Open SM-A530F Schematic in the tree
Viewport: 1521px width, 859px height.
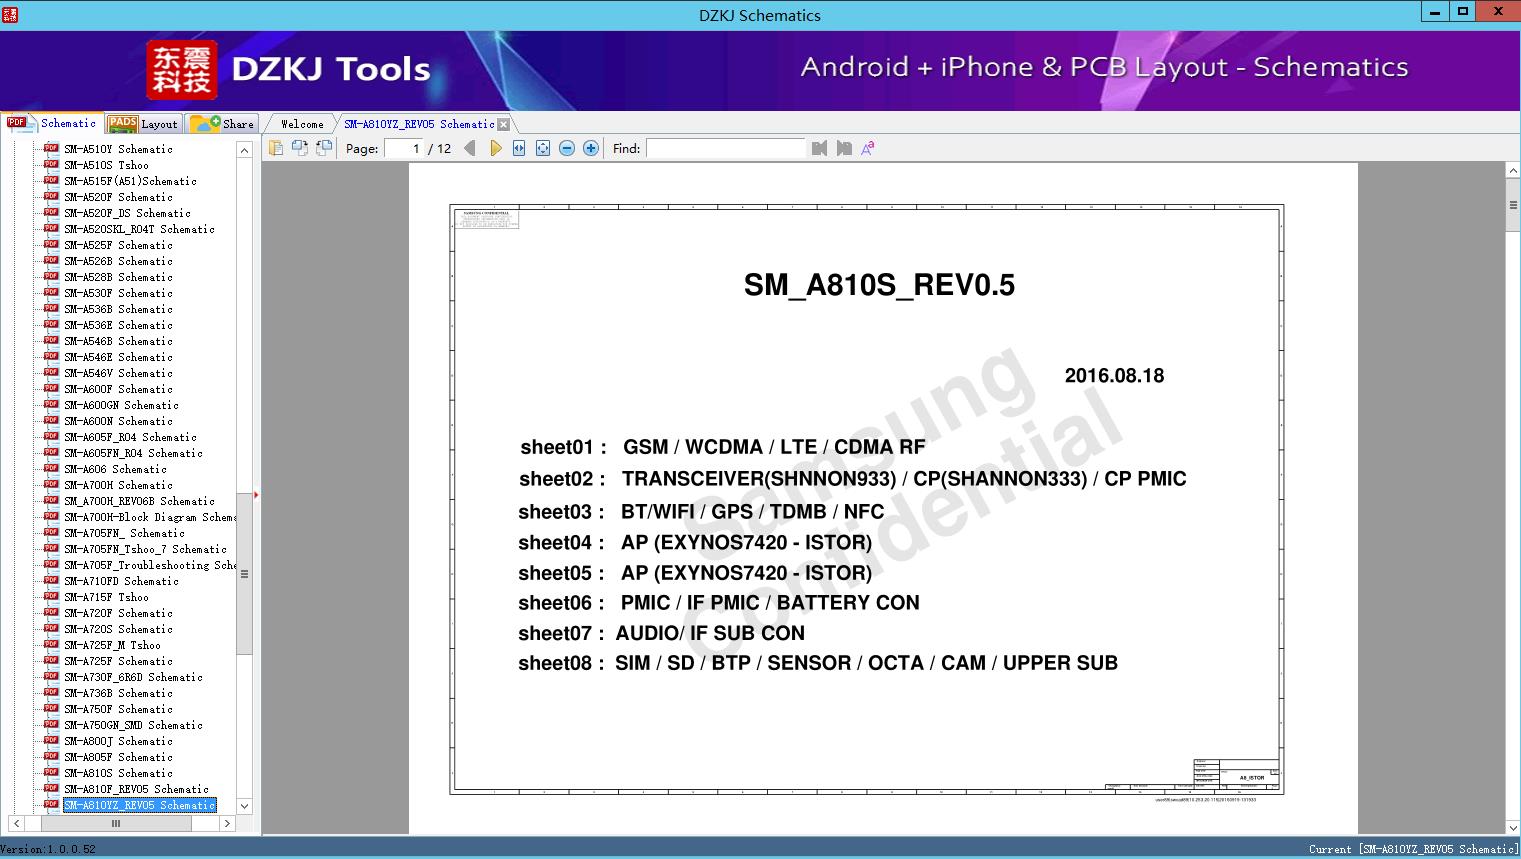(x=118, y=293)
